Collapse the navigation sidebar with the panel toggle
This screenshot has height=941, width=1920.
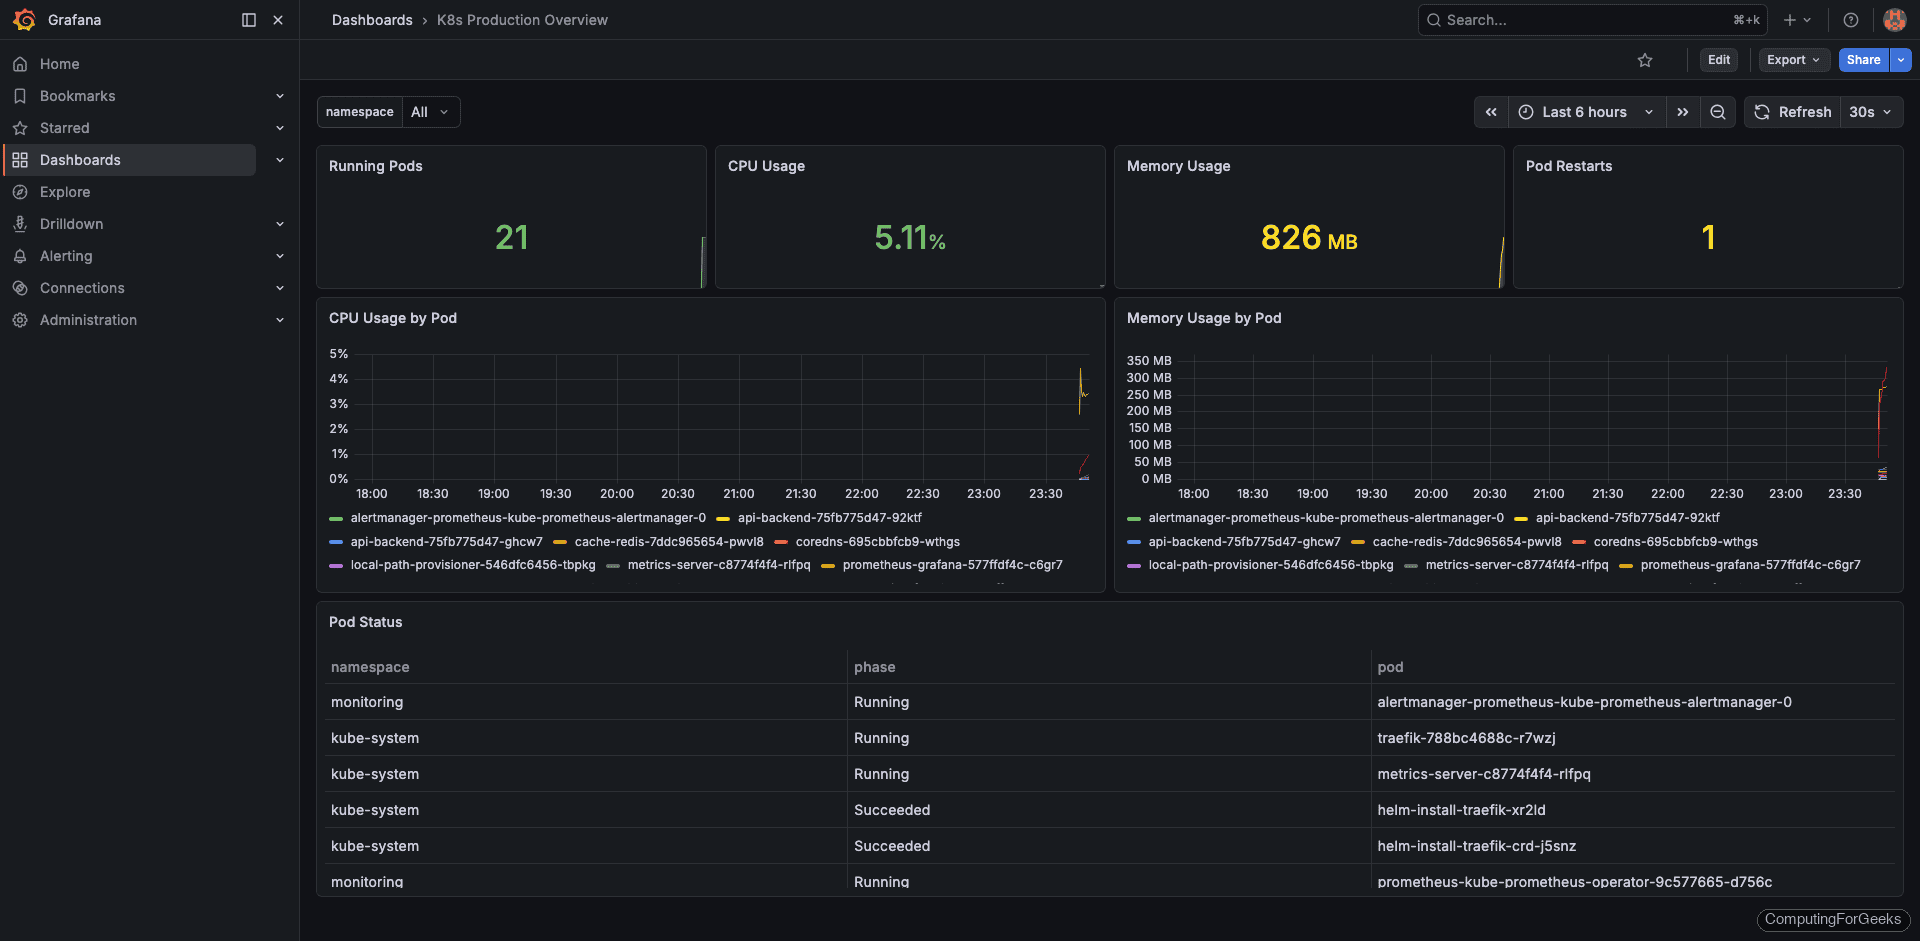(247, 19)
